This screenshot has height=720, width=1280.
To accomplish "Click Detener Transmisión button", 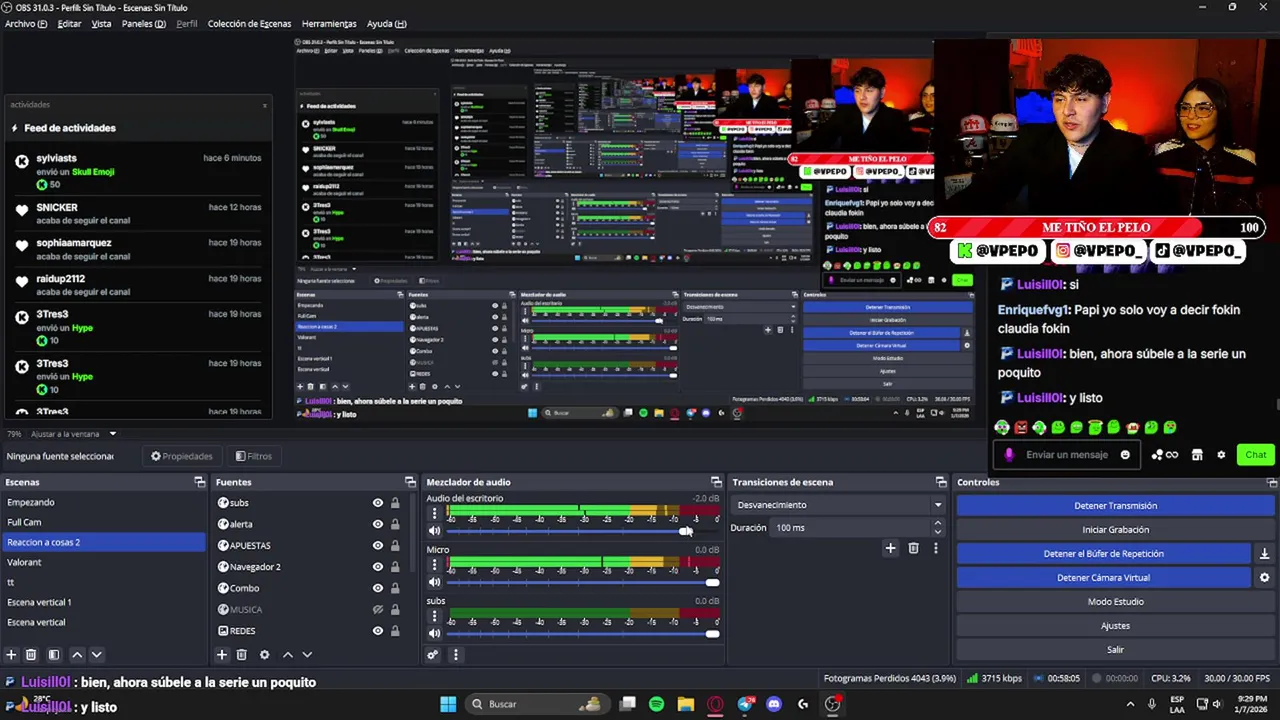I will click(1115, 506).
